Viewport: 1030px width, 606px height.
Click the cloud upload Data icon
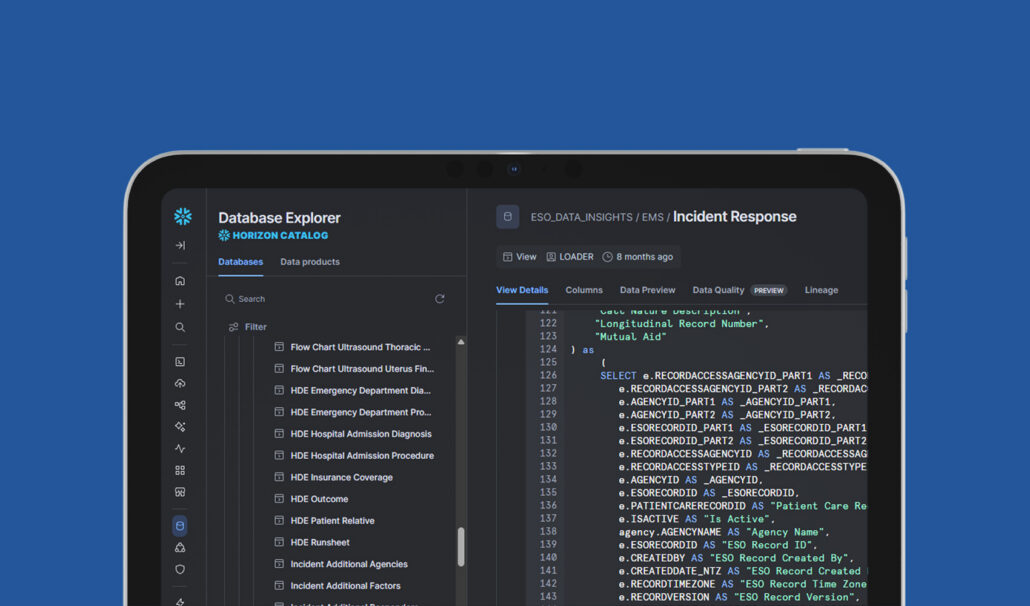tap(180, 383)
